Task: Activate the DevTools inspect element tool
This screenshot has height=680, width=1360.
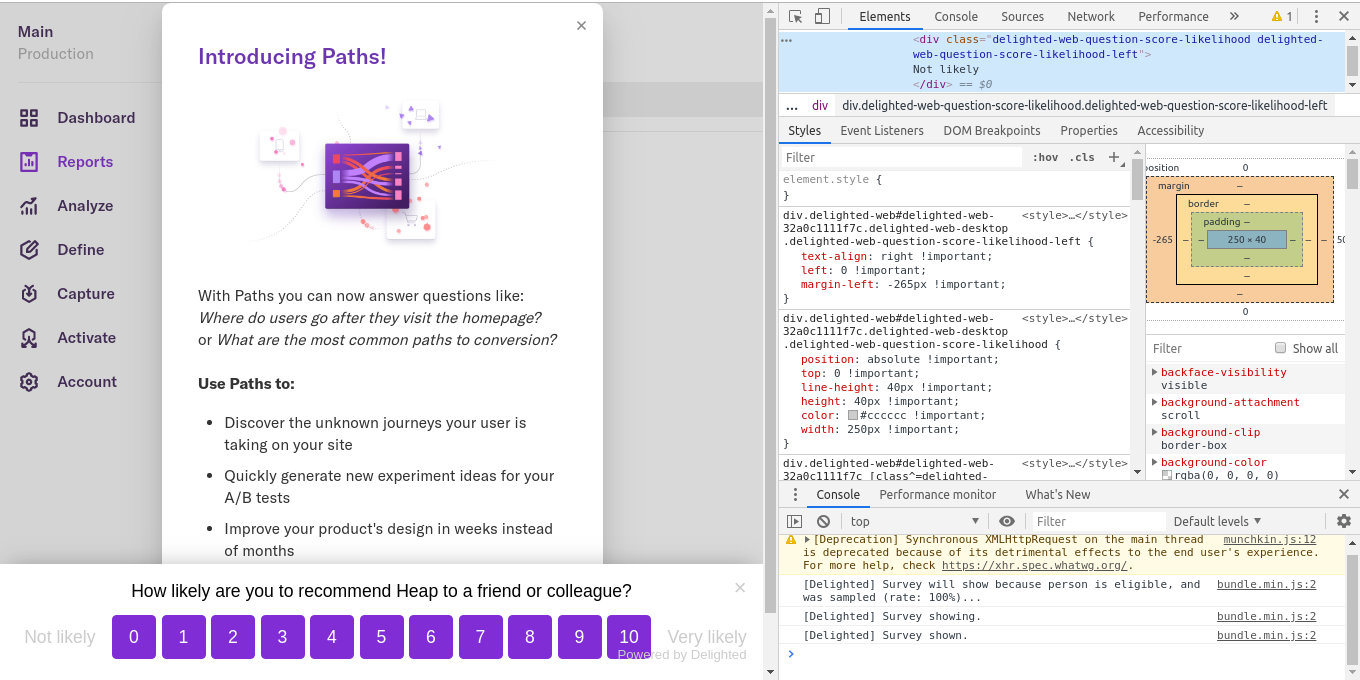Action: click(795, 16)
